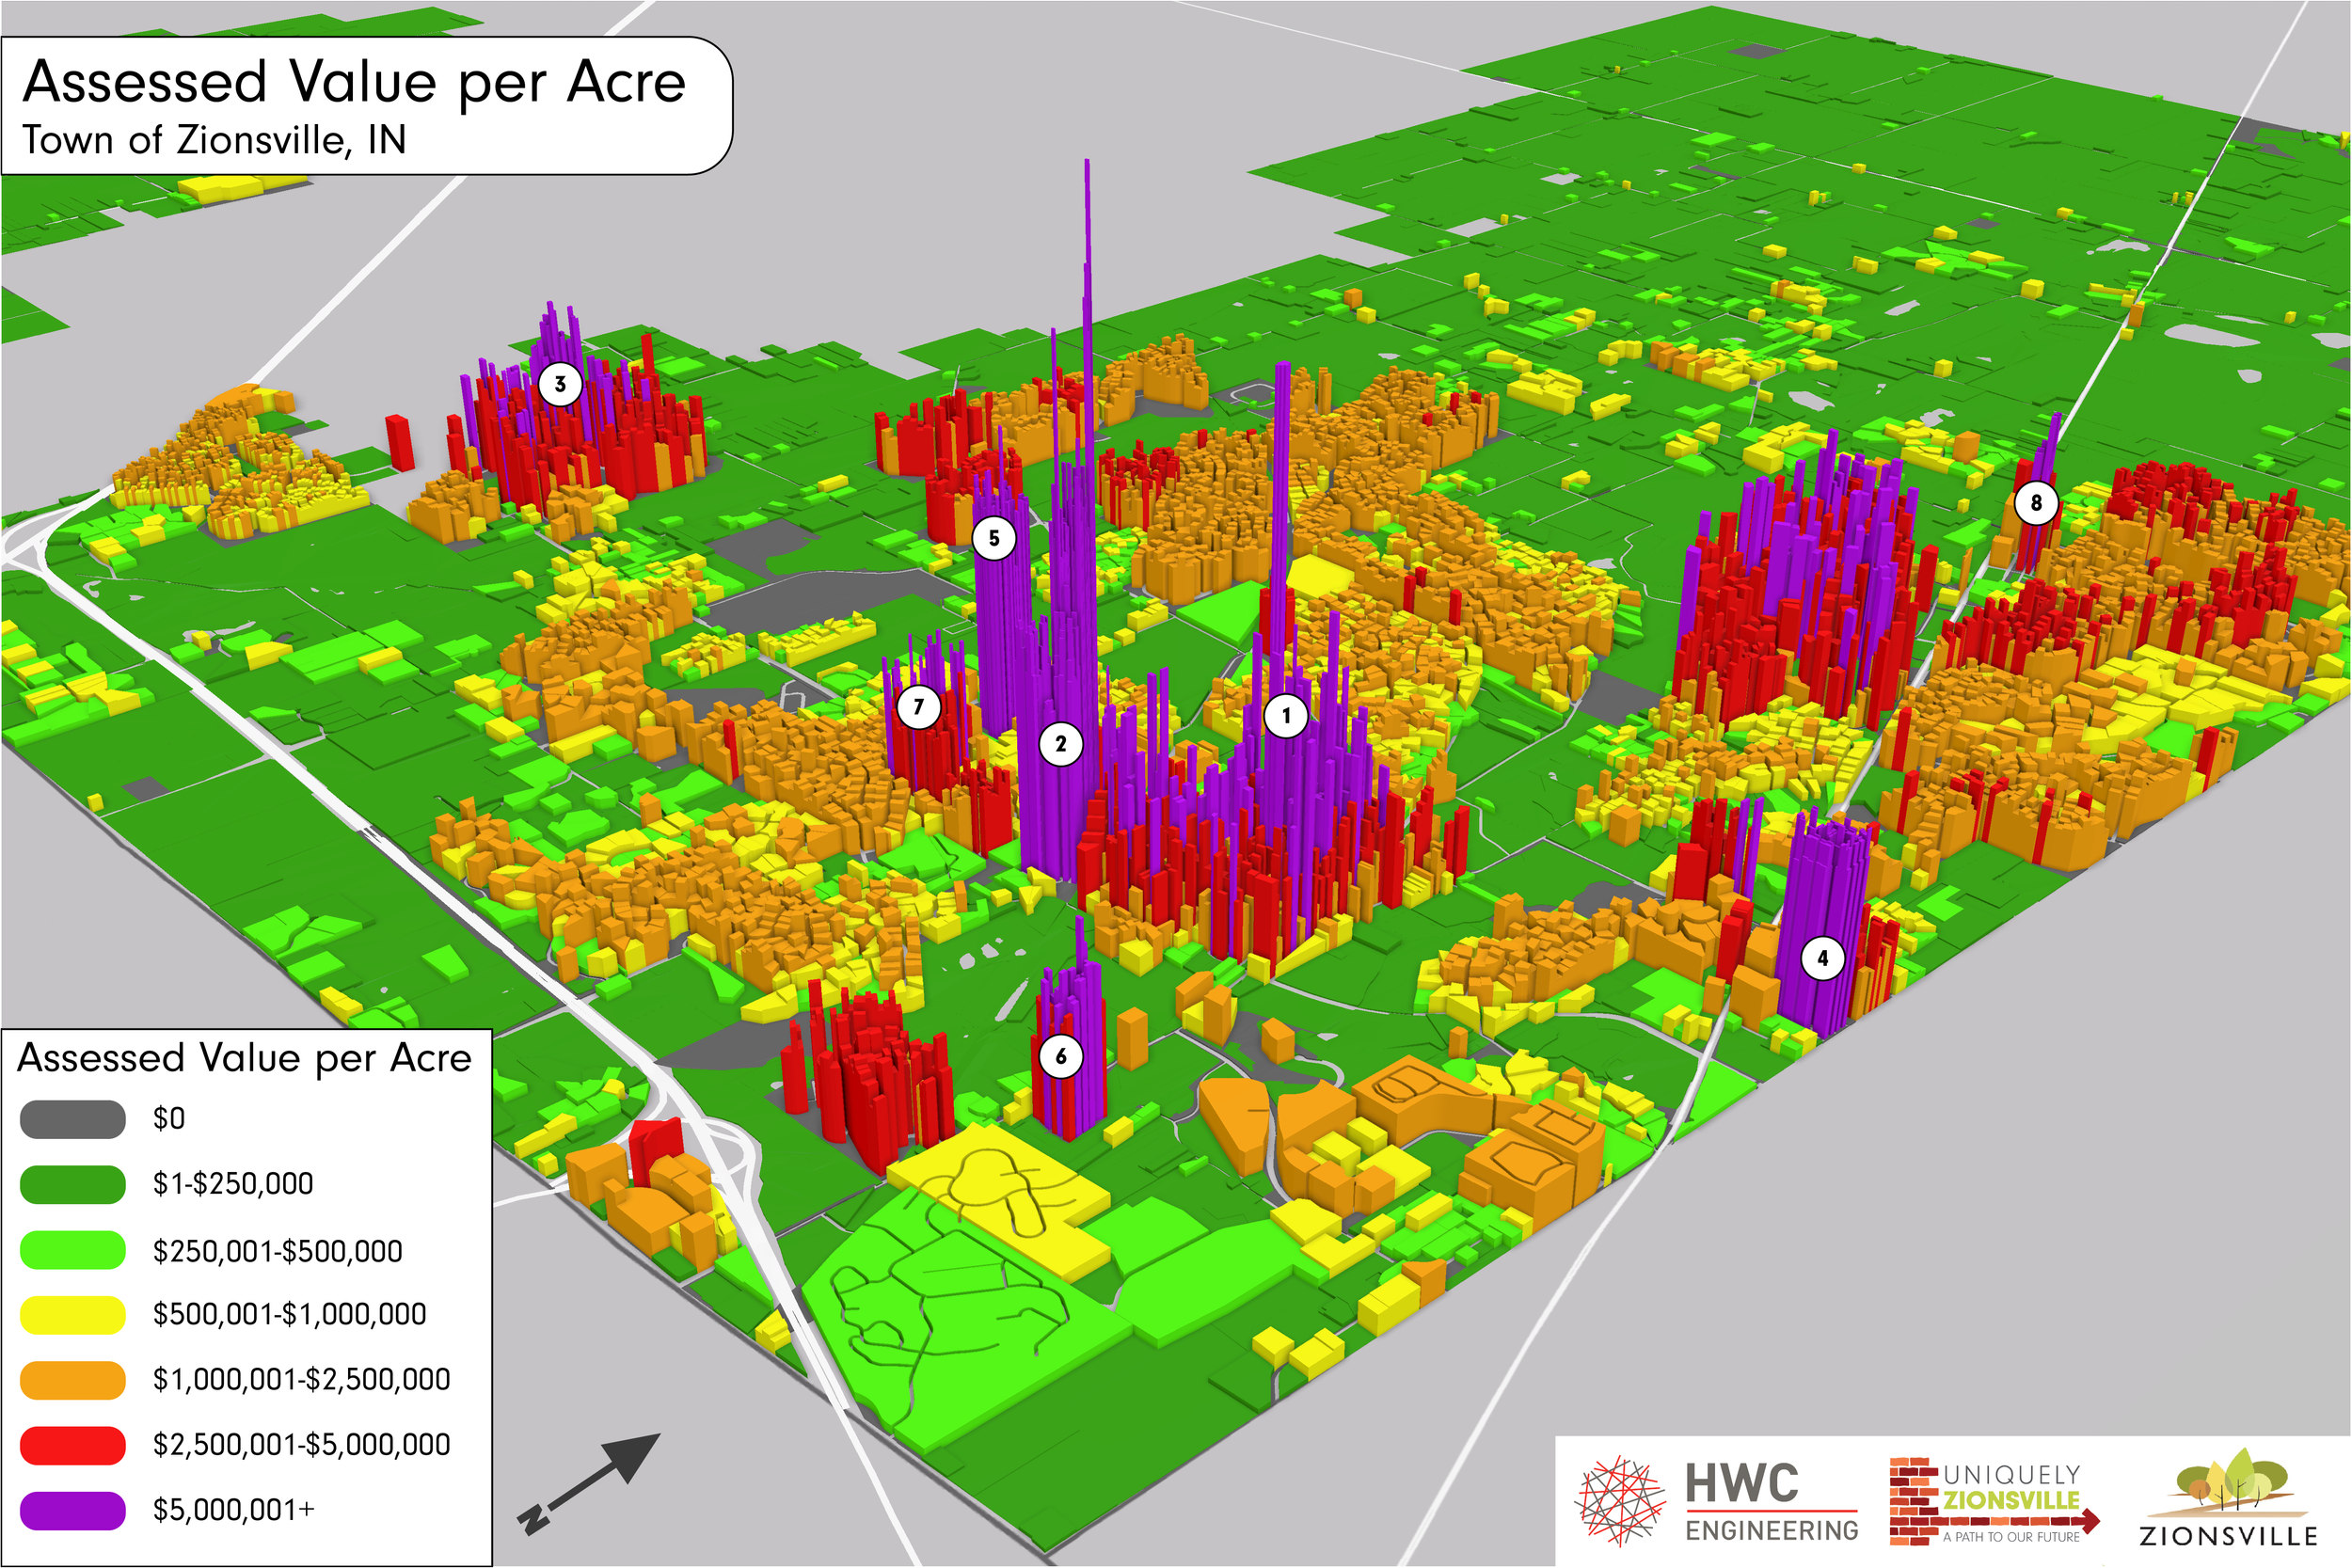Click the red $2,500,001-$5,000,000 swatch
The width and height of the screenshot is (2352, 1568).
click(73, 1445)
